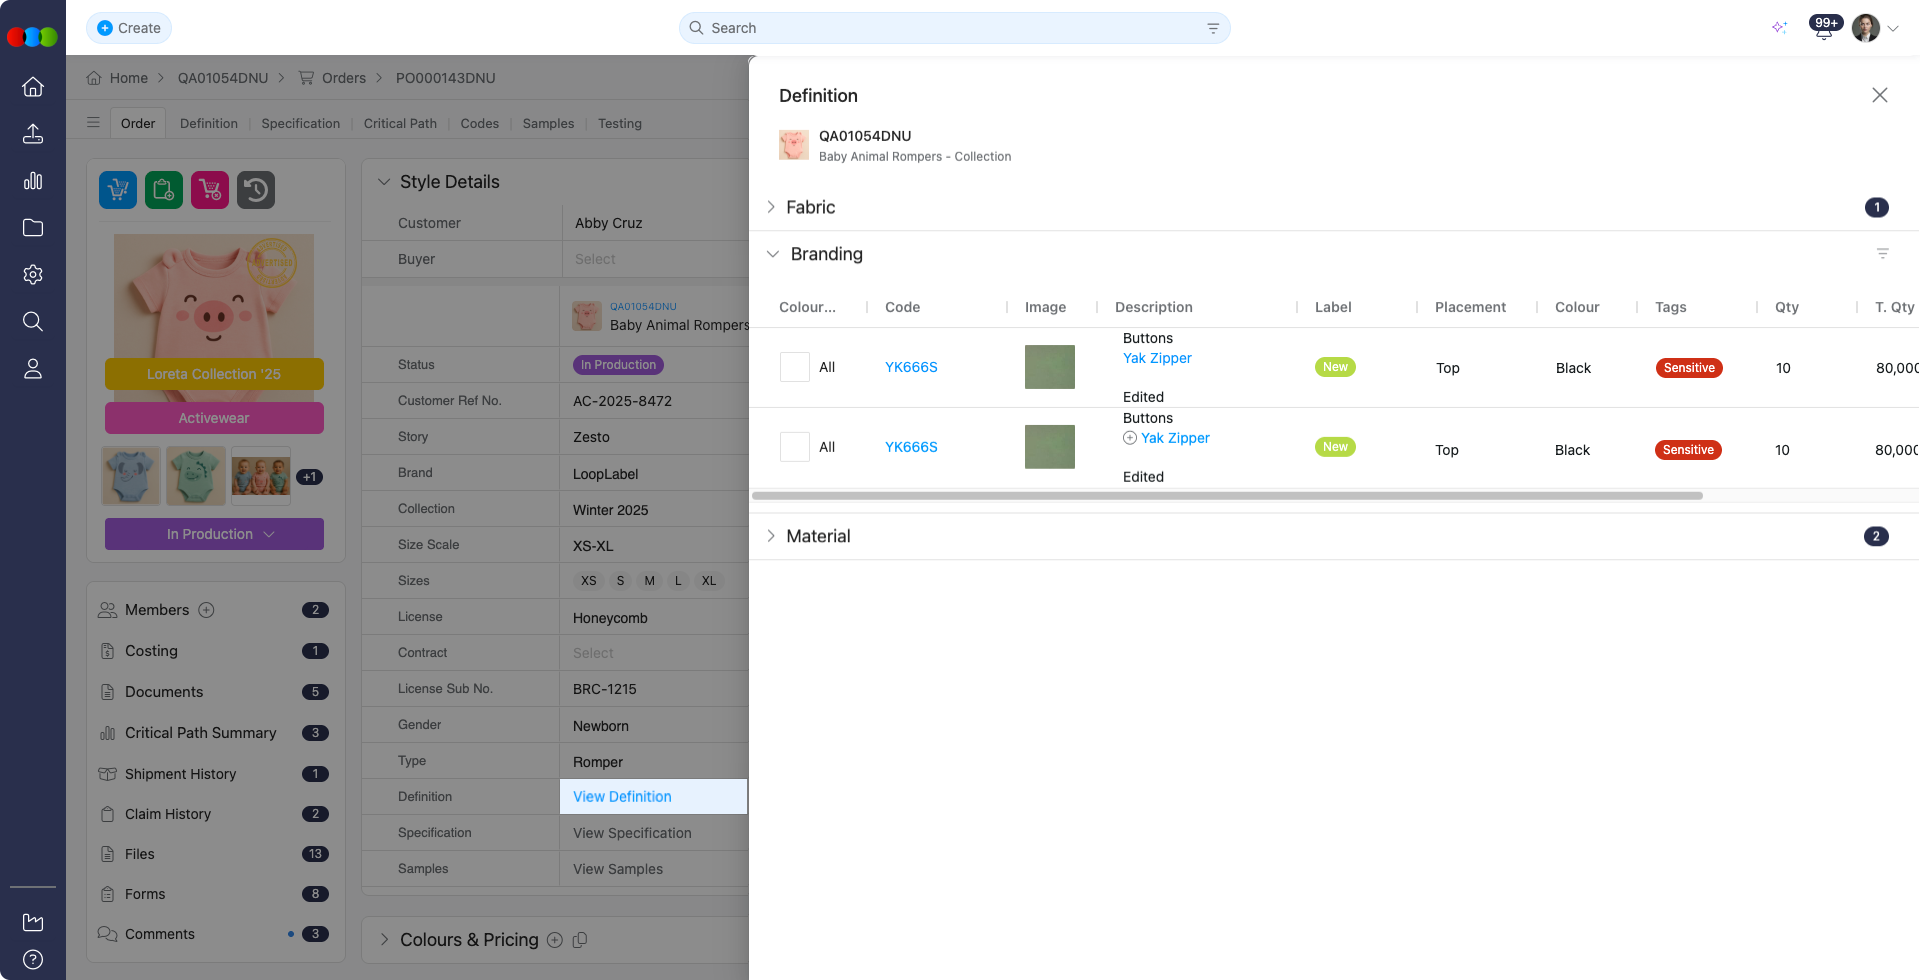This screenshot has width=1920, height=980.
Task: Open the settings gear in sidebar
Action: click(x=33, y=275)
